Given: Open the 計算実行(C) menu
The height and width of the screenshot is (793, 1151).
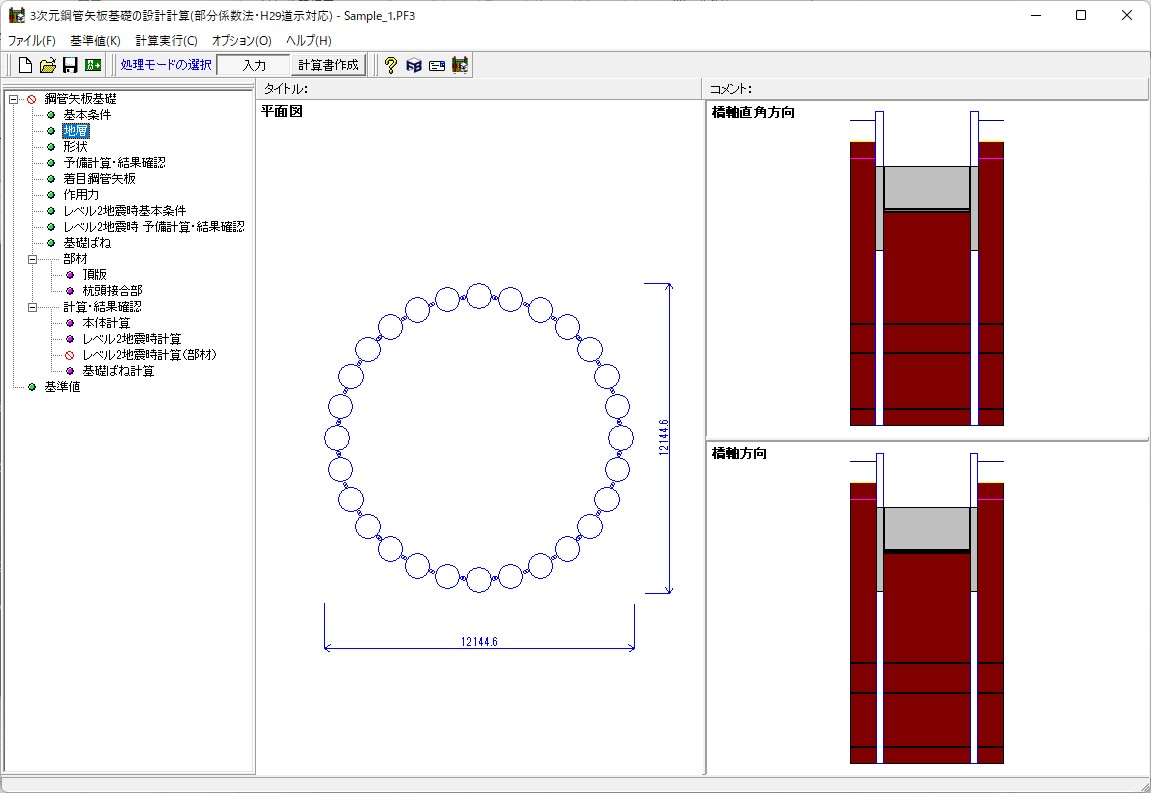Looking at the screenshot, I should (x=166, y=41).
